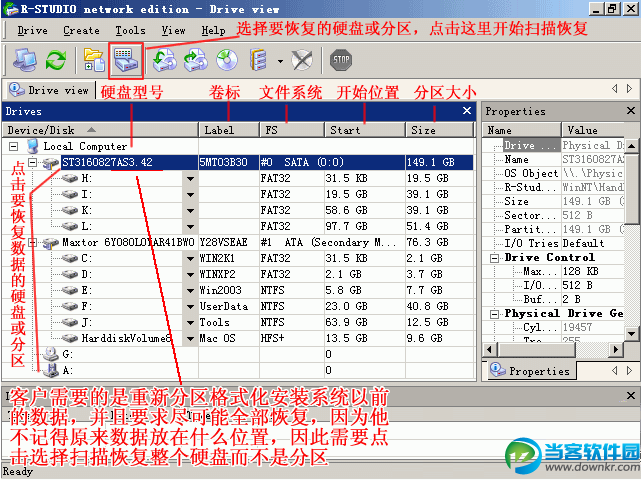Image resolution: width=641 pixels, height=481 pixels.
Task: Collapse the Drive Control property group
Action: click(495, 258)
